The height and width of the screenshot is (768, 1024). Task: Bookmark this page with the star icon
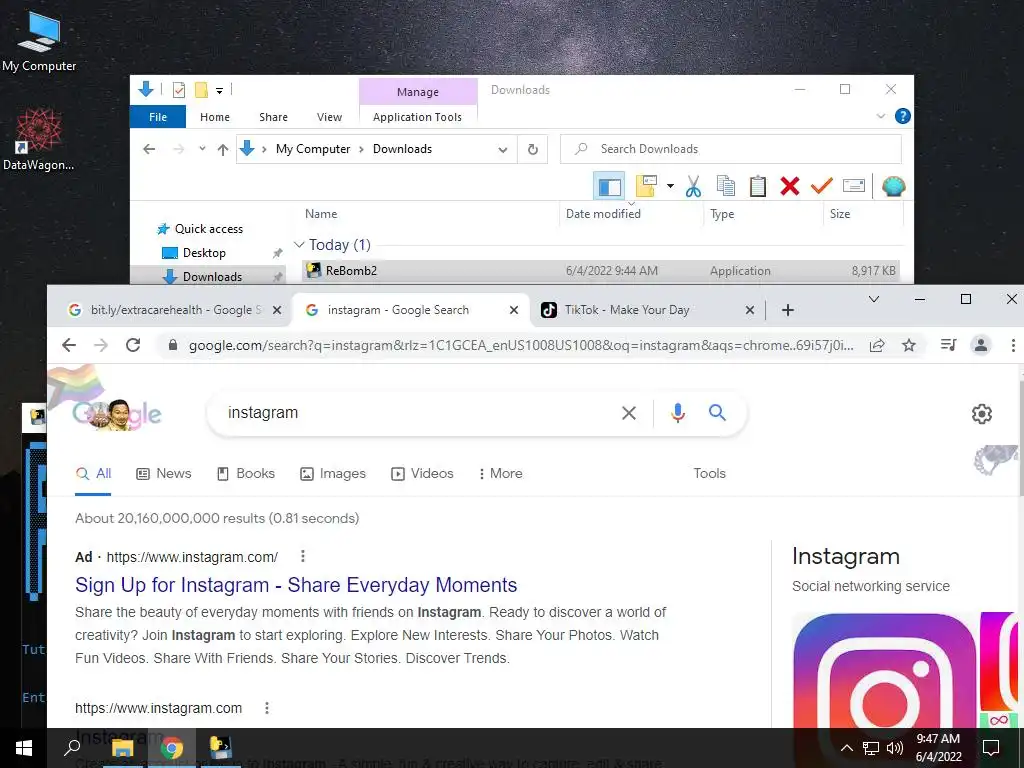pos(908,345)
